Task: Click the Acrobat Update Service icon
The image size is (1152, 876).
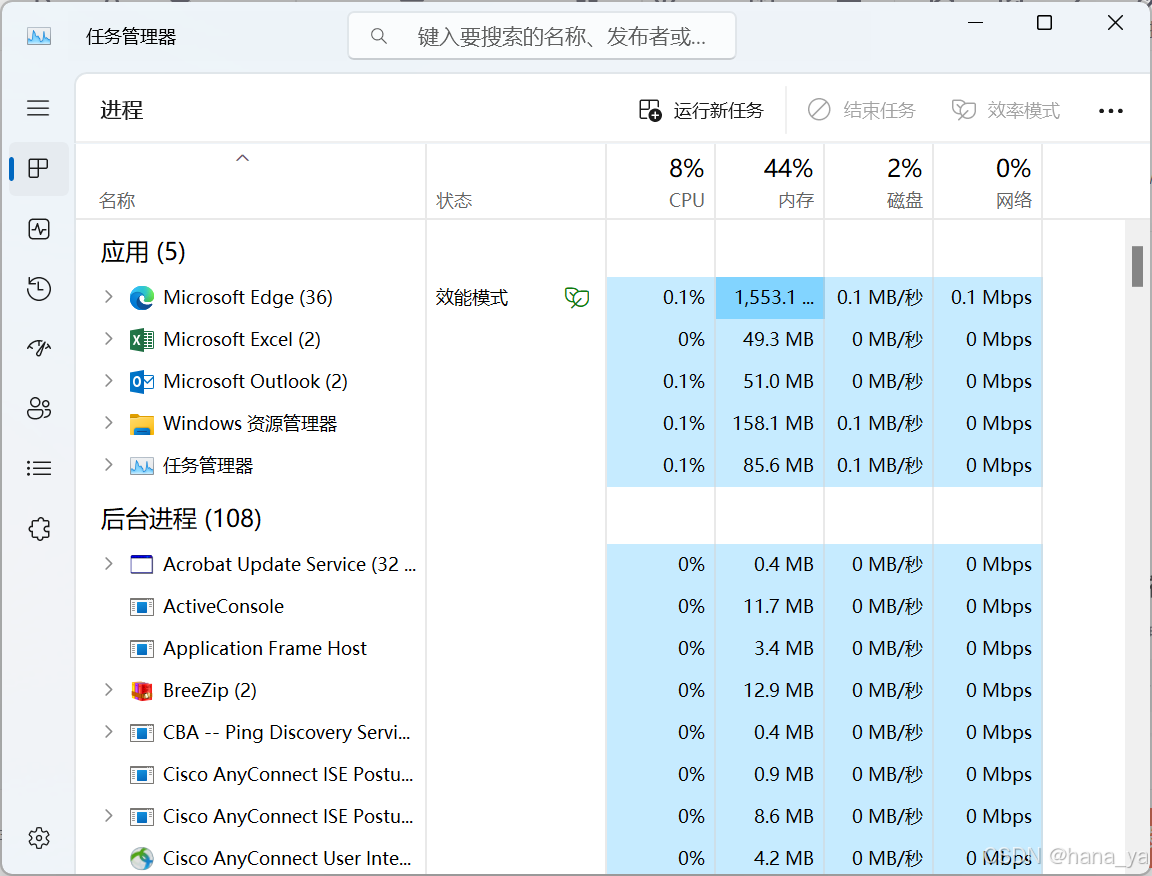Action: 141,564
